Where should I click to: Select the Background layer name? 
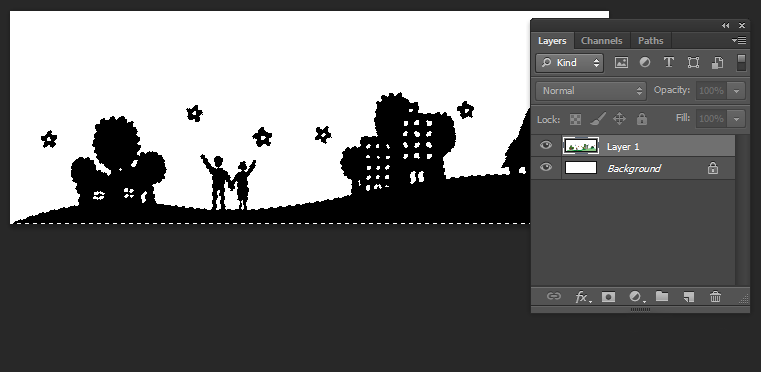(x=634, y=169)
